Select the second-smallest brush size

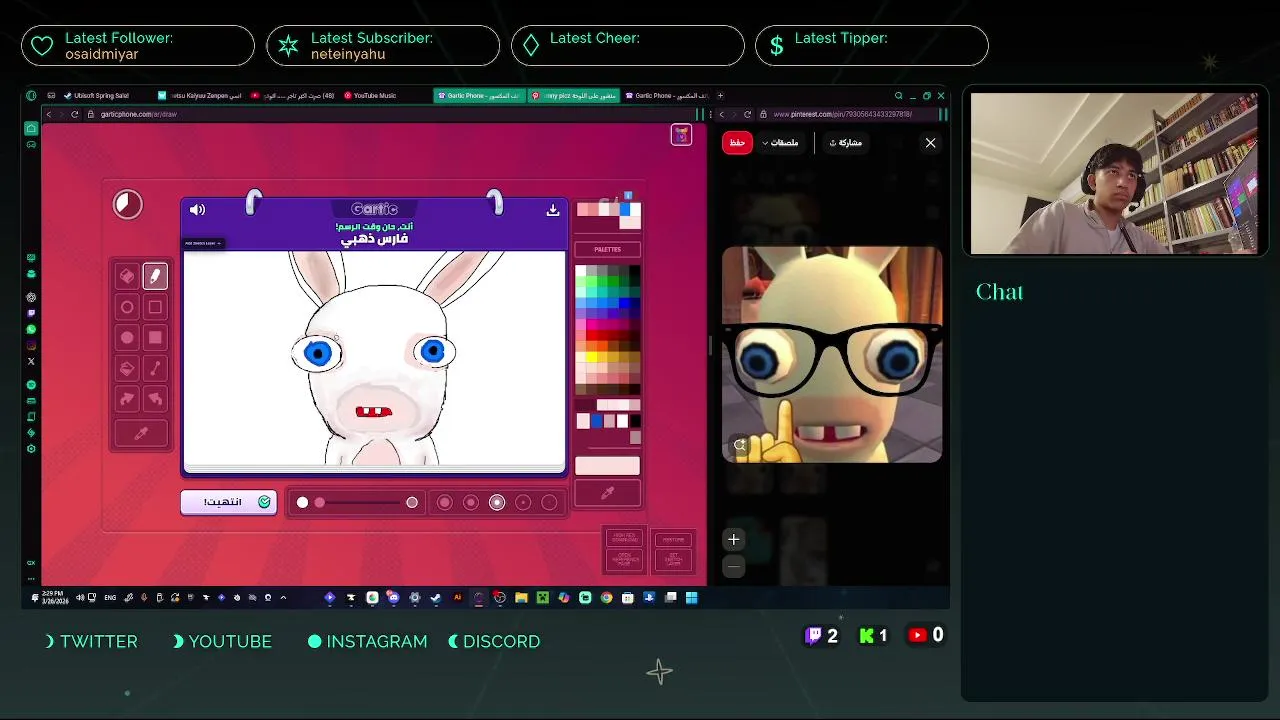click(x=523, y=502)
